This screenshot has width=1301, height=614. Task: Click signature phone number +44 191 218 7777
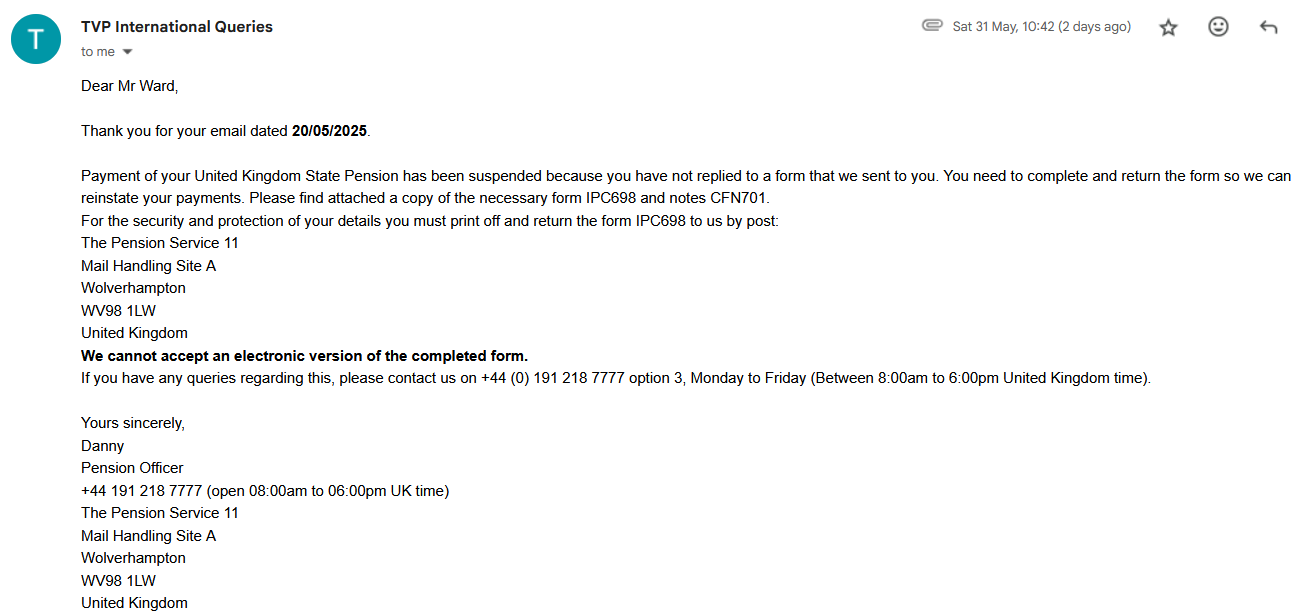(x=143, y=491)
